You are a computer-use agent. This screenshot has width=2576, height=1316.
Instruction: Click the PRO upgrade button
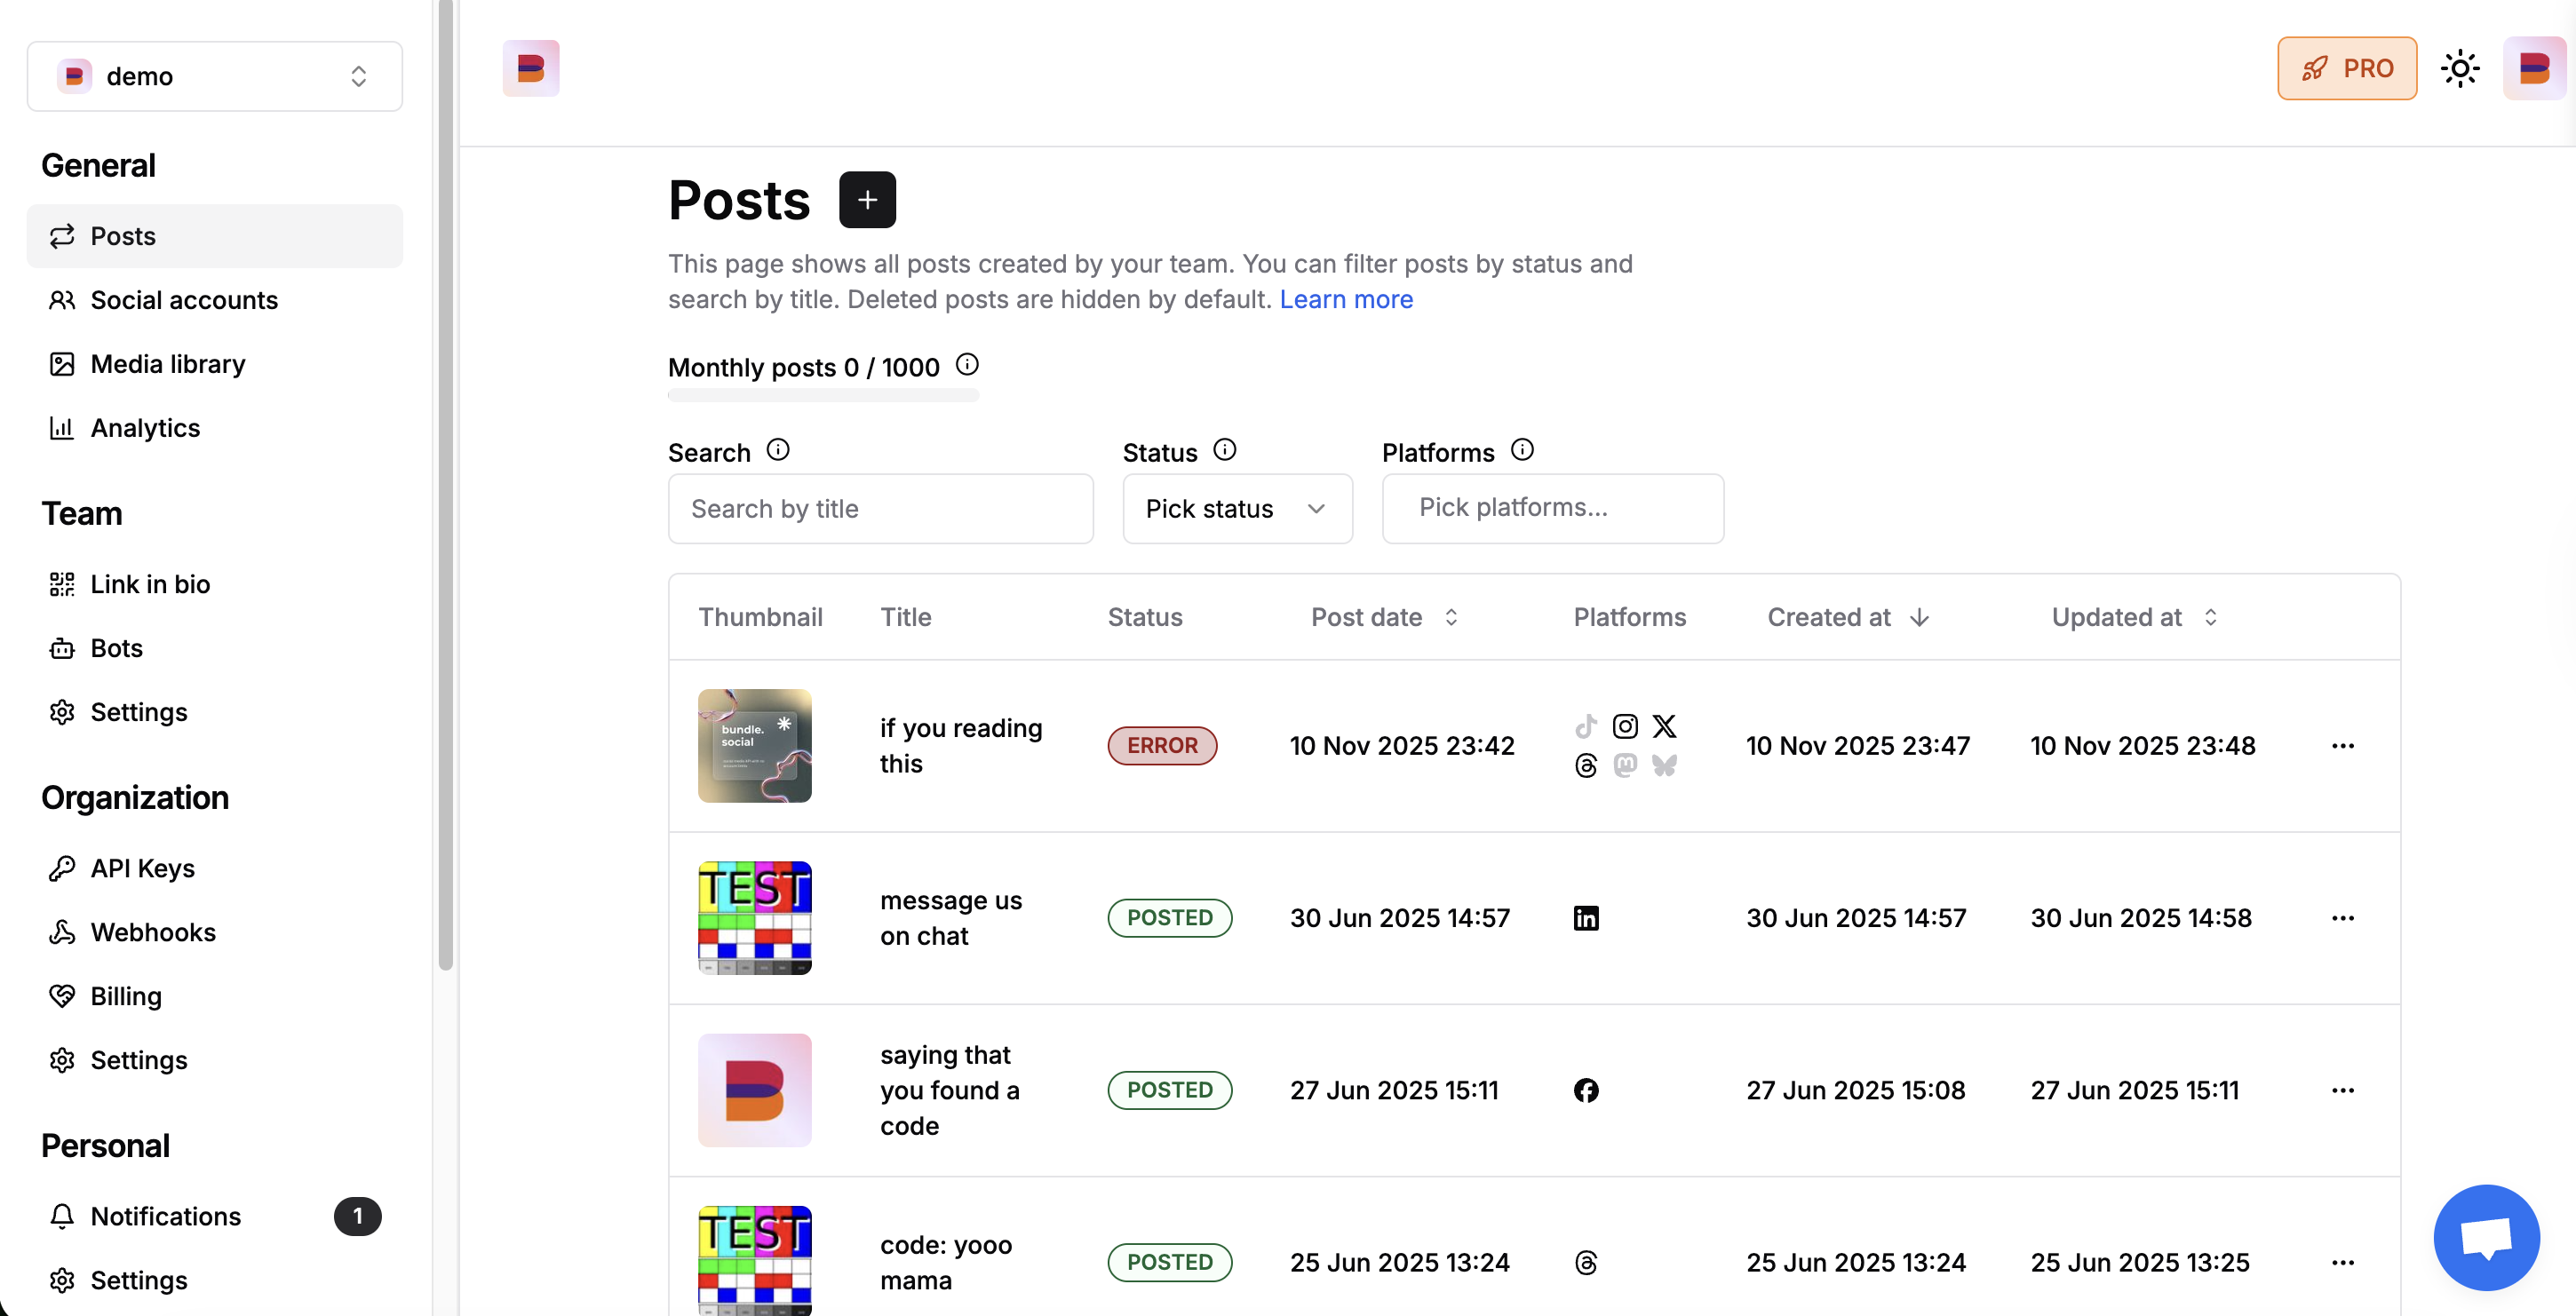pyautogui.click(x=2346, y=68)
